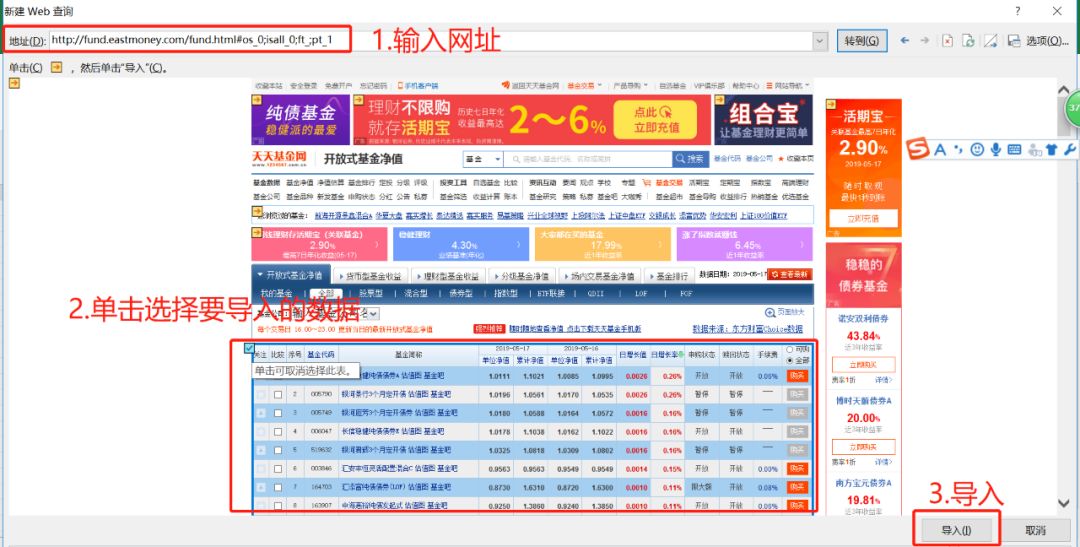Click the fund code search input box
The image size is (1080, 547).
(x=588, y=159)
